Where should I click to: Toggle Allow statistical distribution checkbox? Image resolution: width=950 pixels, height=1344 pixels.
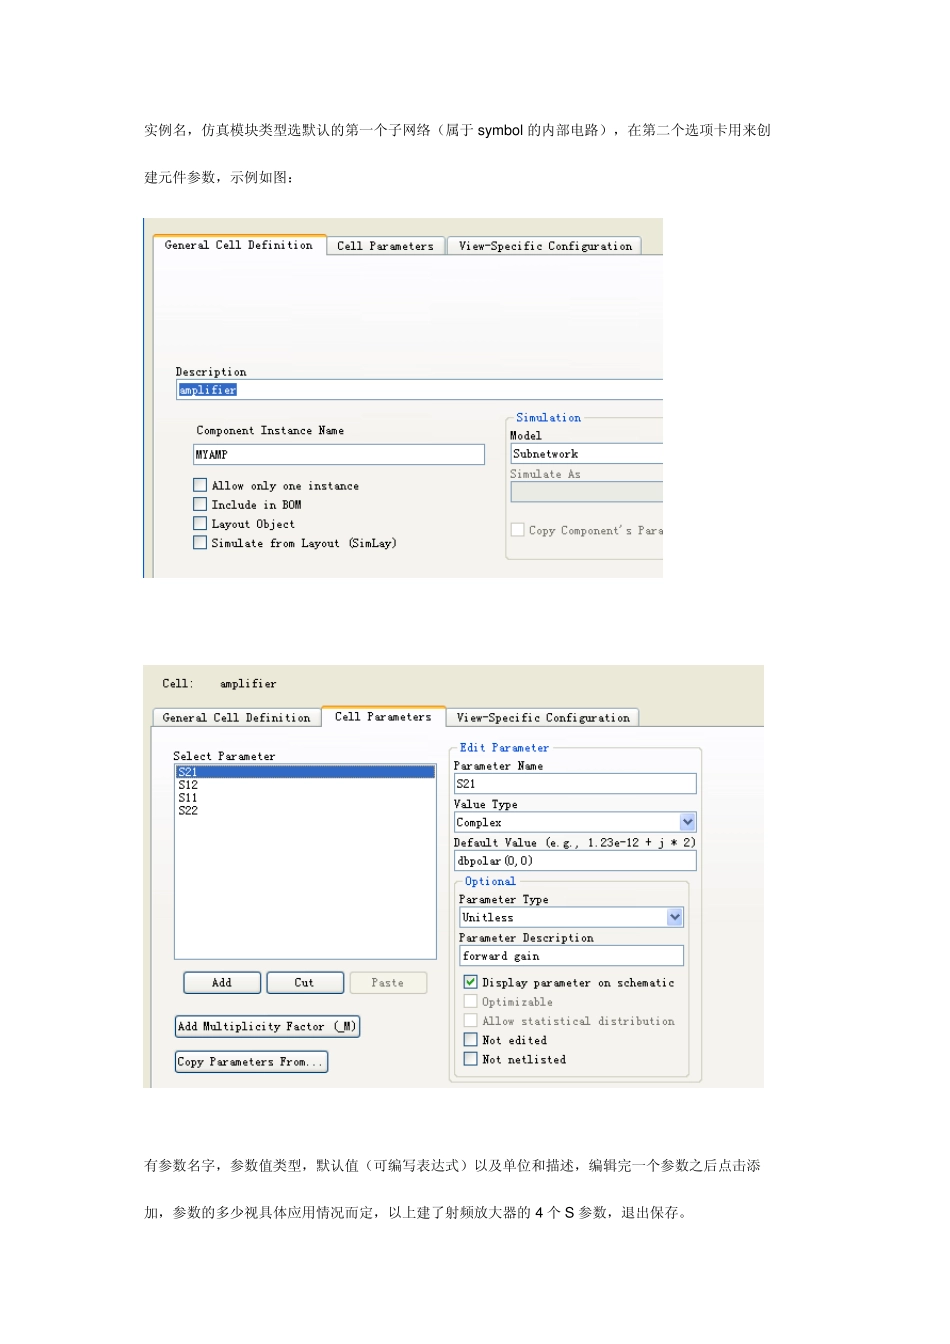pos(470,1020)
